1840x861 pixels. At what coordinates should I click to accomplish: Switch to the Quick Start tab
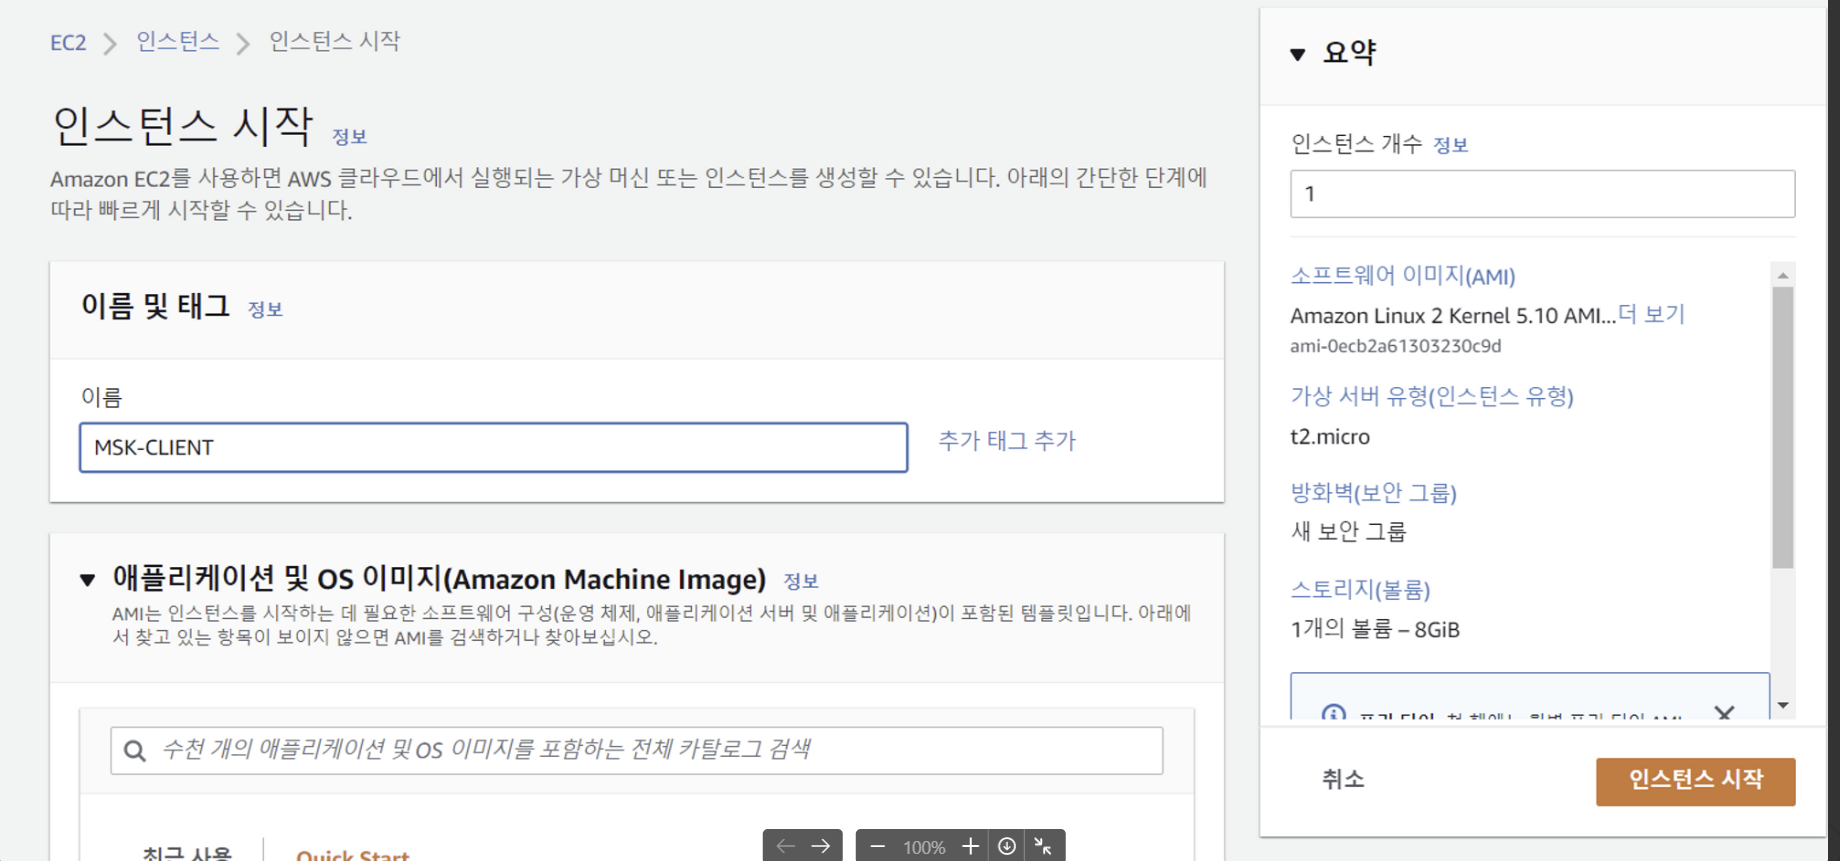tap(352, 854)
